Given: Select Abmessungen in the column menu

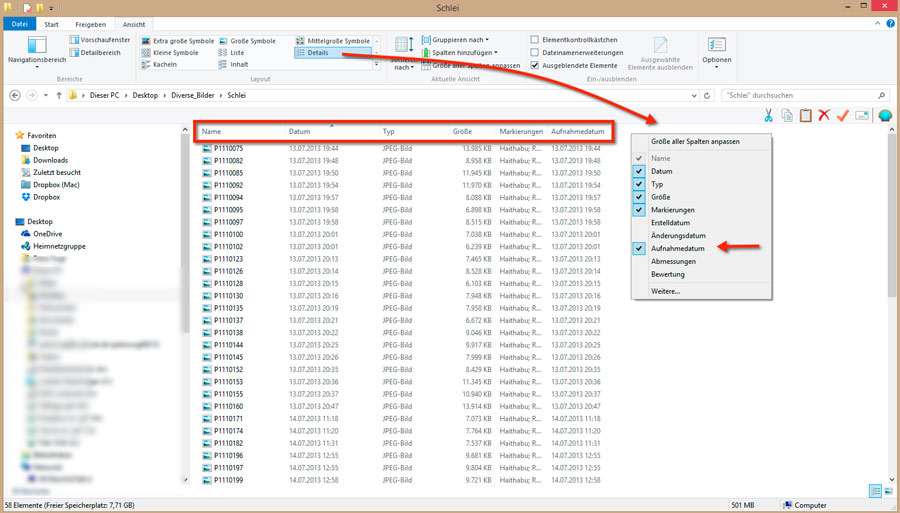Looking at the screenshot, I should (672, 261).
